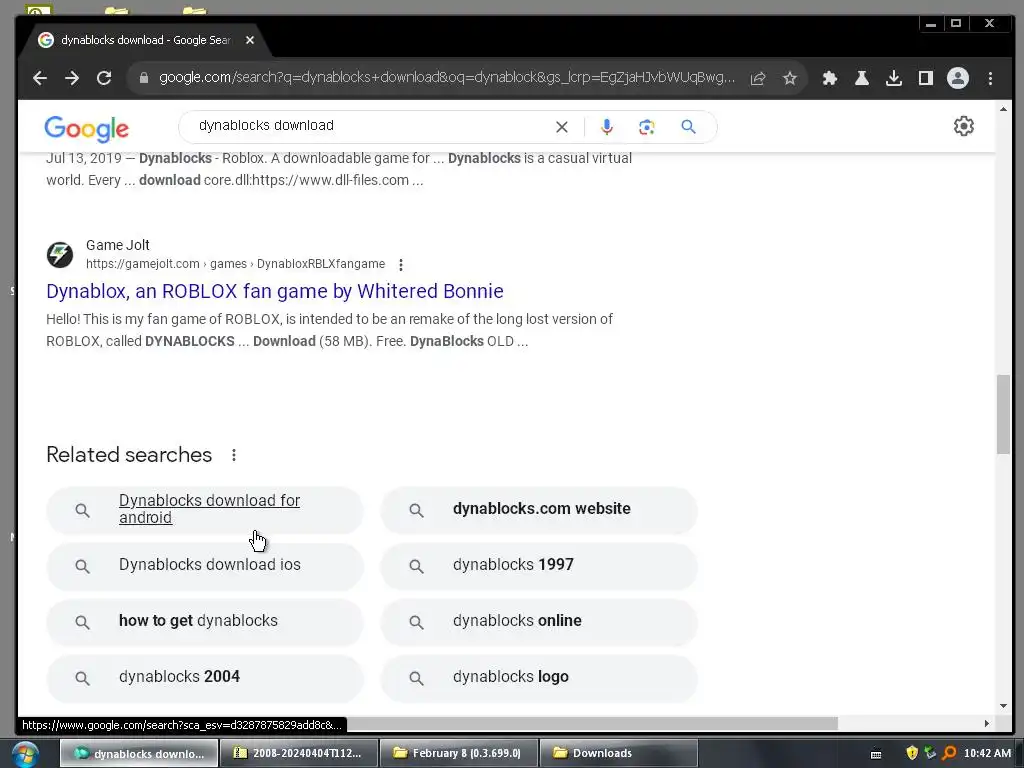Open the Windows Start orb
Image resolution: width=1024 pixels, height=768 pixels.
click(25, 754)
